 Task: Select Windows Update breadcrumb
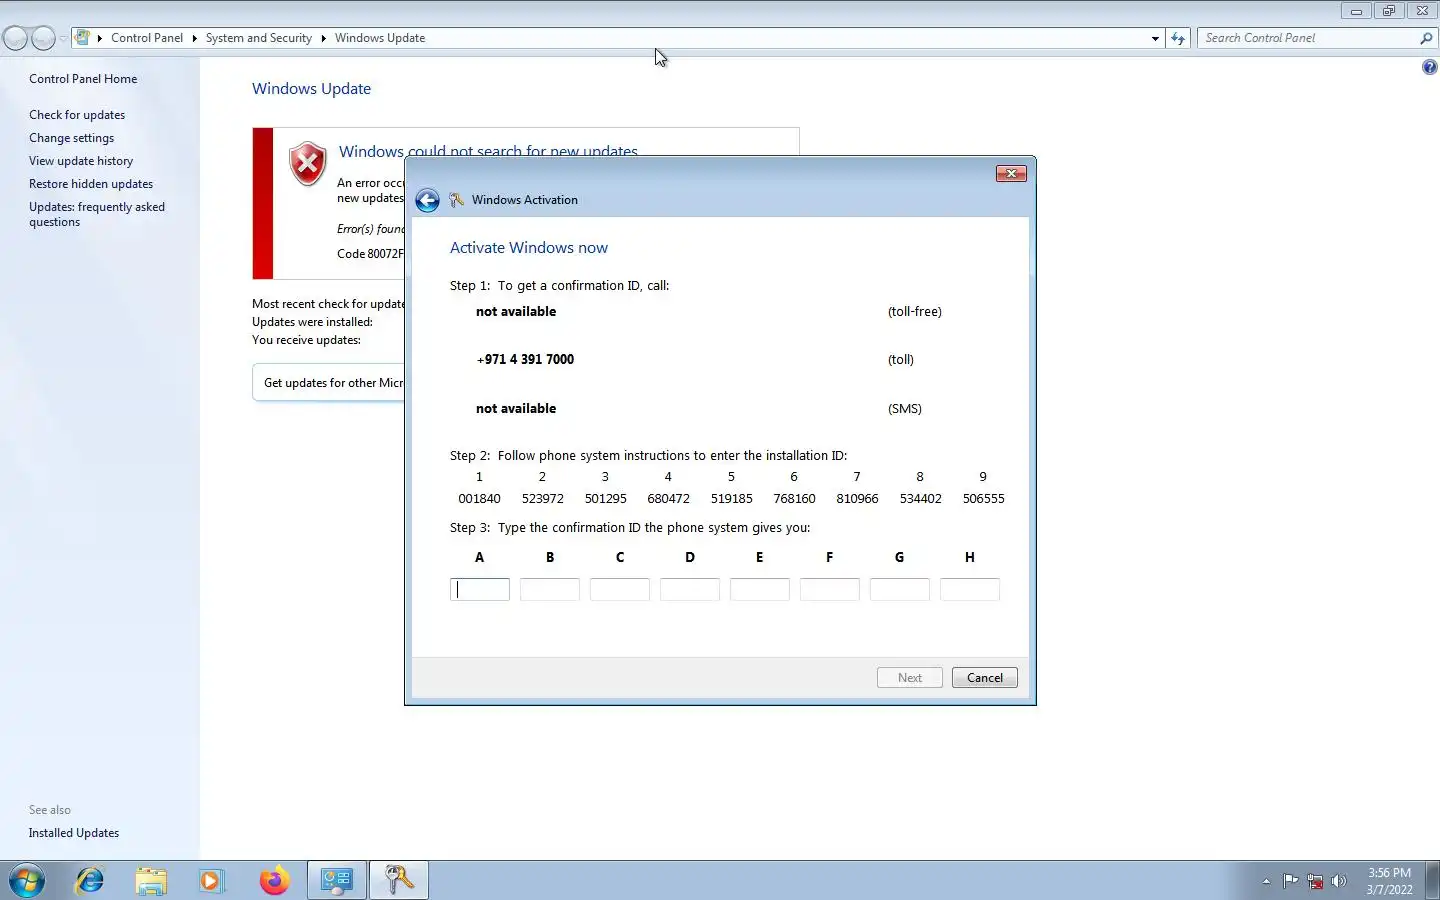(x=380, y=38)
